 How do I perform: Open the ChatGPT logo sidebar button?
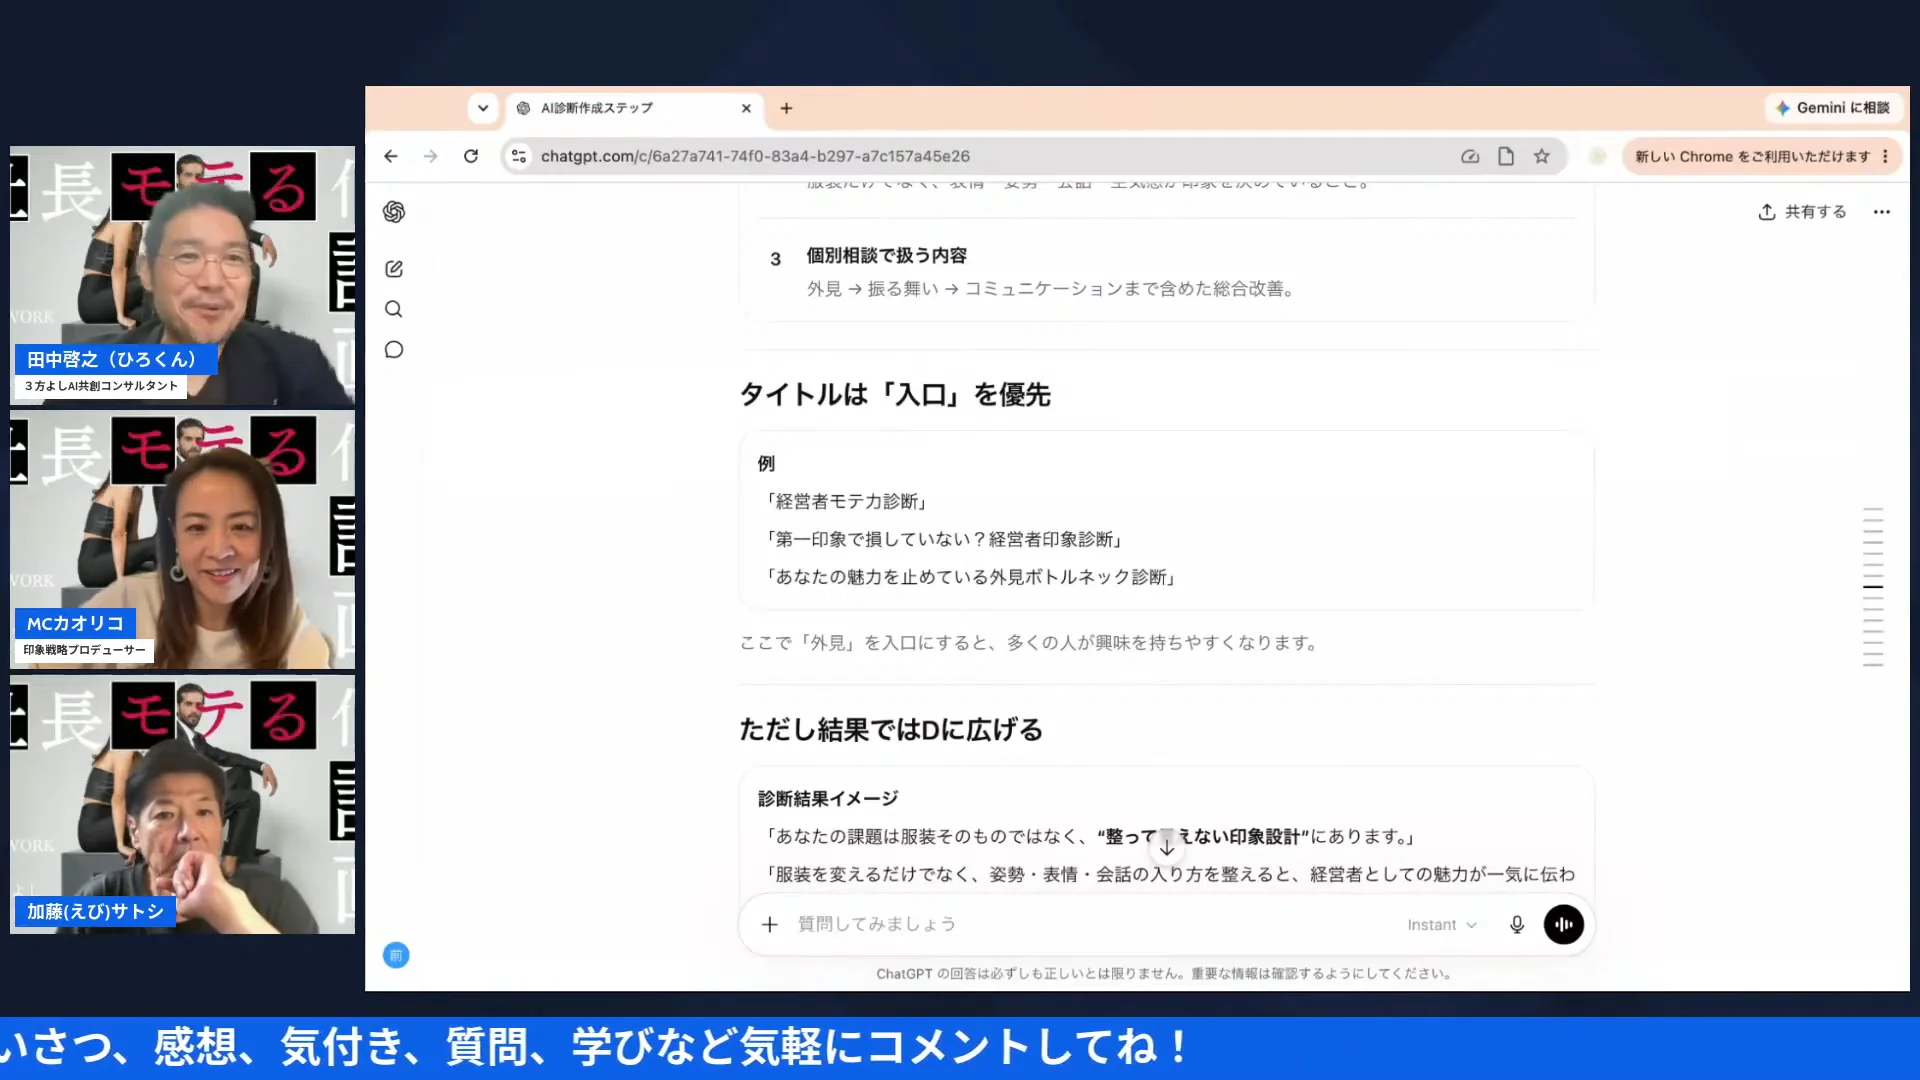394,212
